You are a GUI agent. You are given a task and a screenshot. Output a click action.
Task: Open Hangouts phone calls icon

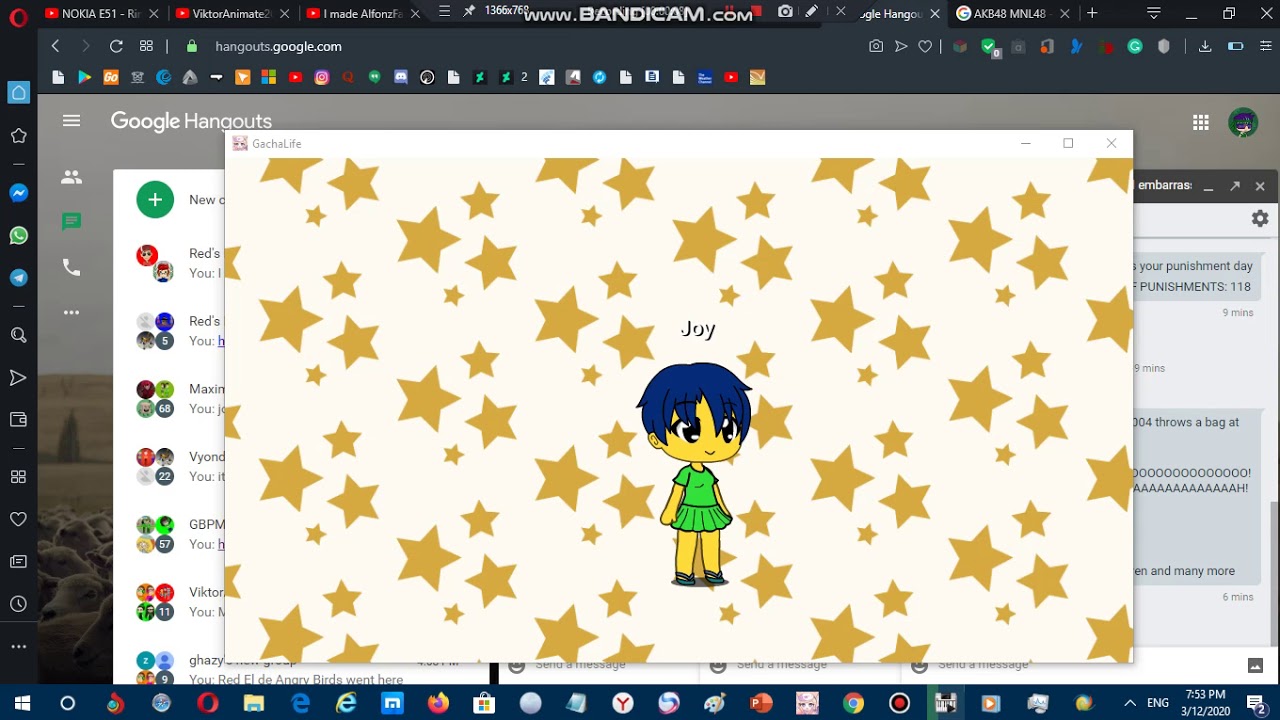(x=71, y=267)
